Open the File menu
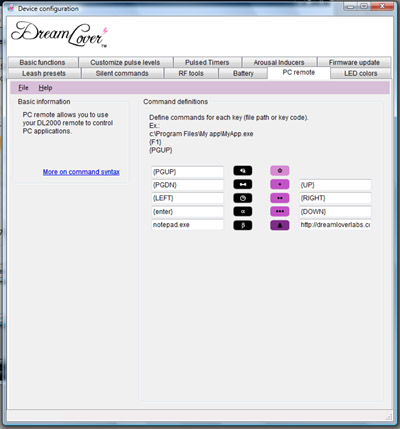The width and height of the screenshot is (400, 429). (23, 88)
